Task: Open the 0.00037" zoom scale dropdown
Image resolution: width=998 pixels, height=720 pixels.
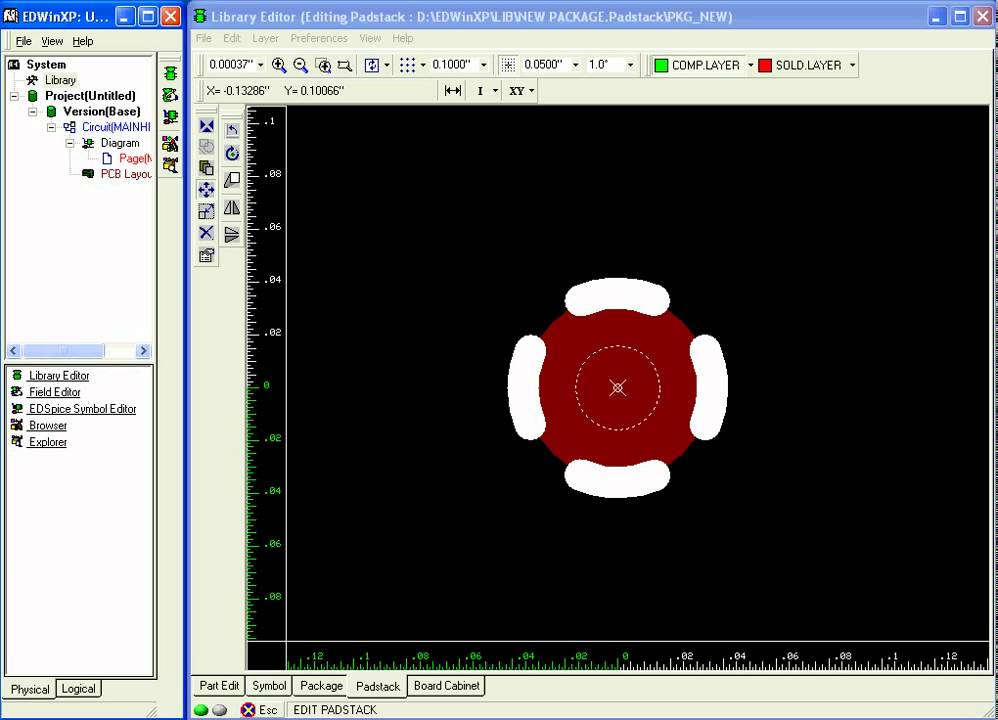Action: [x=260, y=65]
